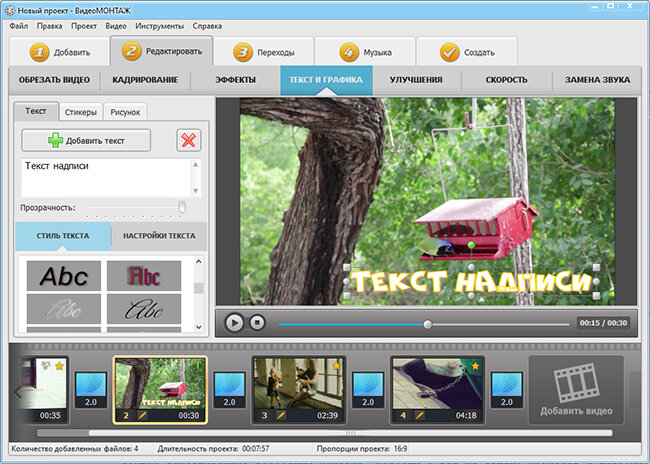Switch to the Стикеры sub-tab
The image size is (650, 464).
[x=80, y=112]
